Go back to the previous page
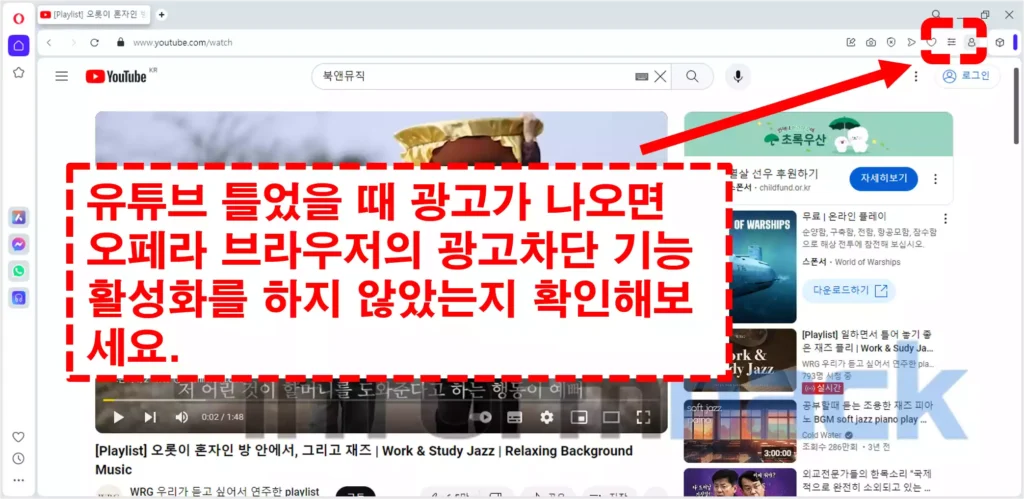1024x499 pixels. click(49, 42)
